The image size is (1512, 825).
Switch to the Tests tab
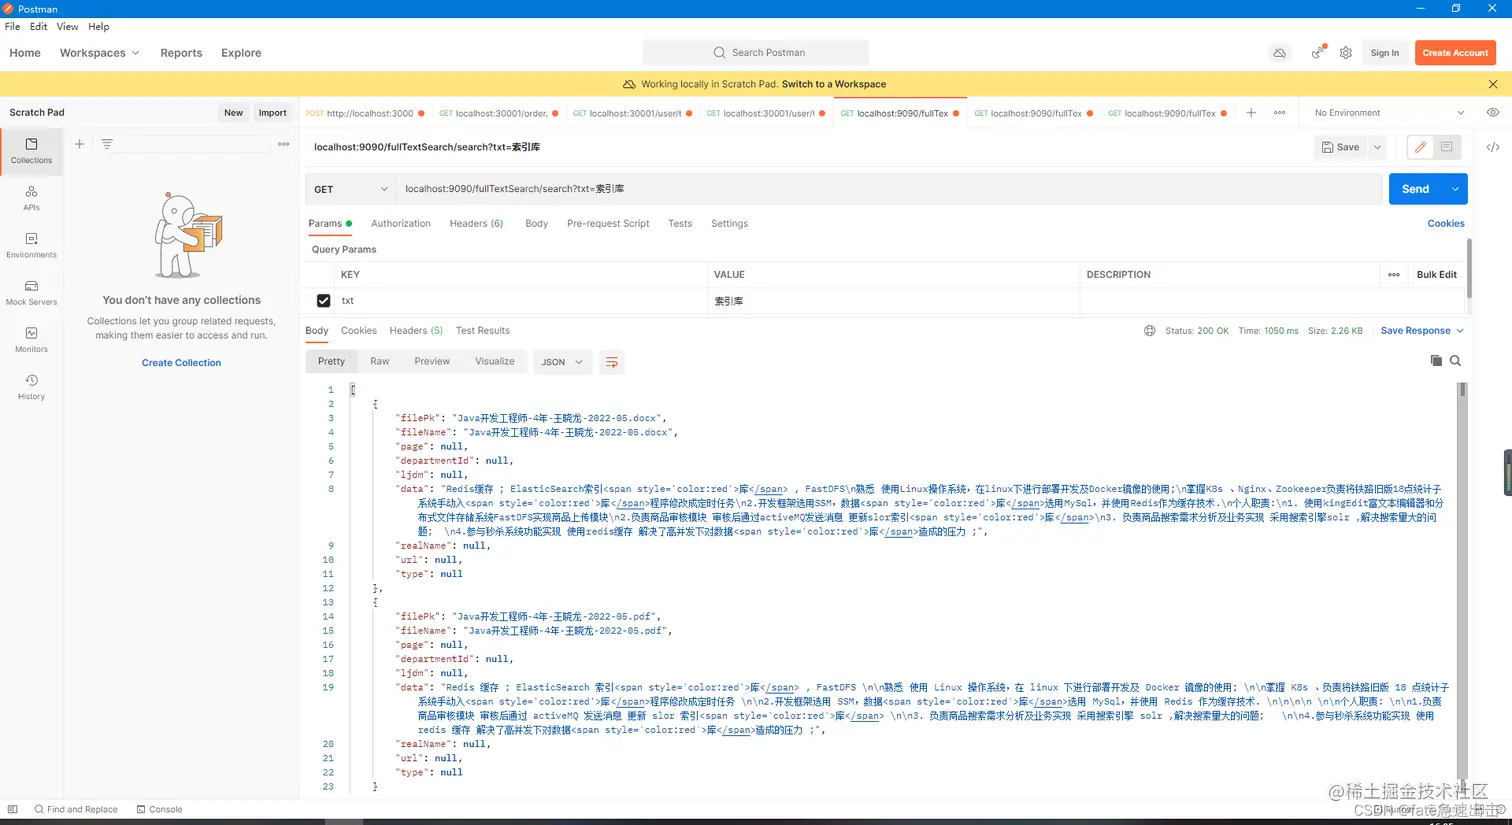click(x=680, y=224)
